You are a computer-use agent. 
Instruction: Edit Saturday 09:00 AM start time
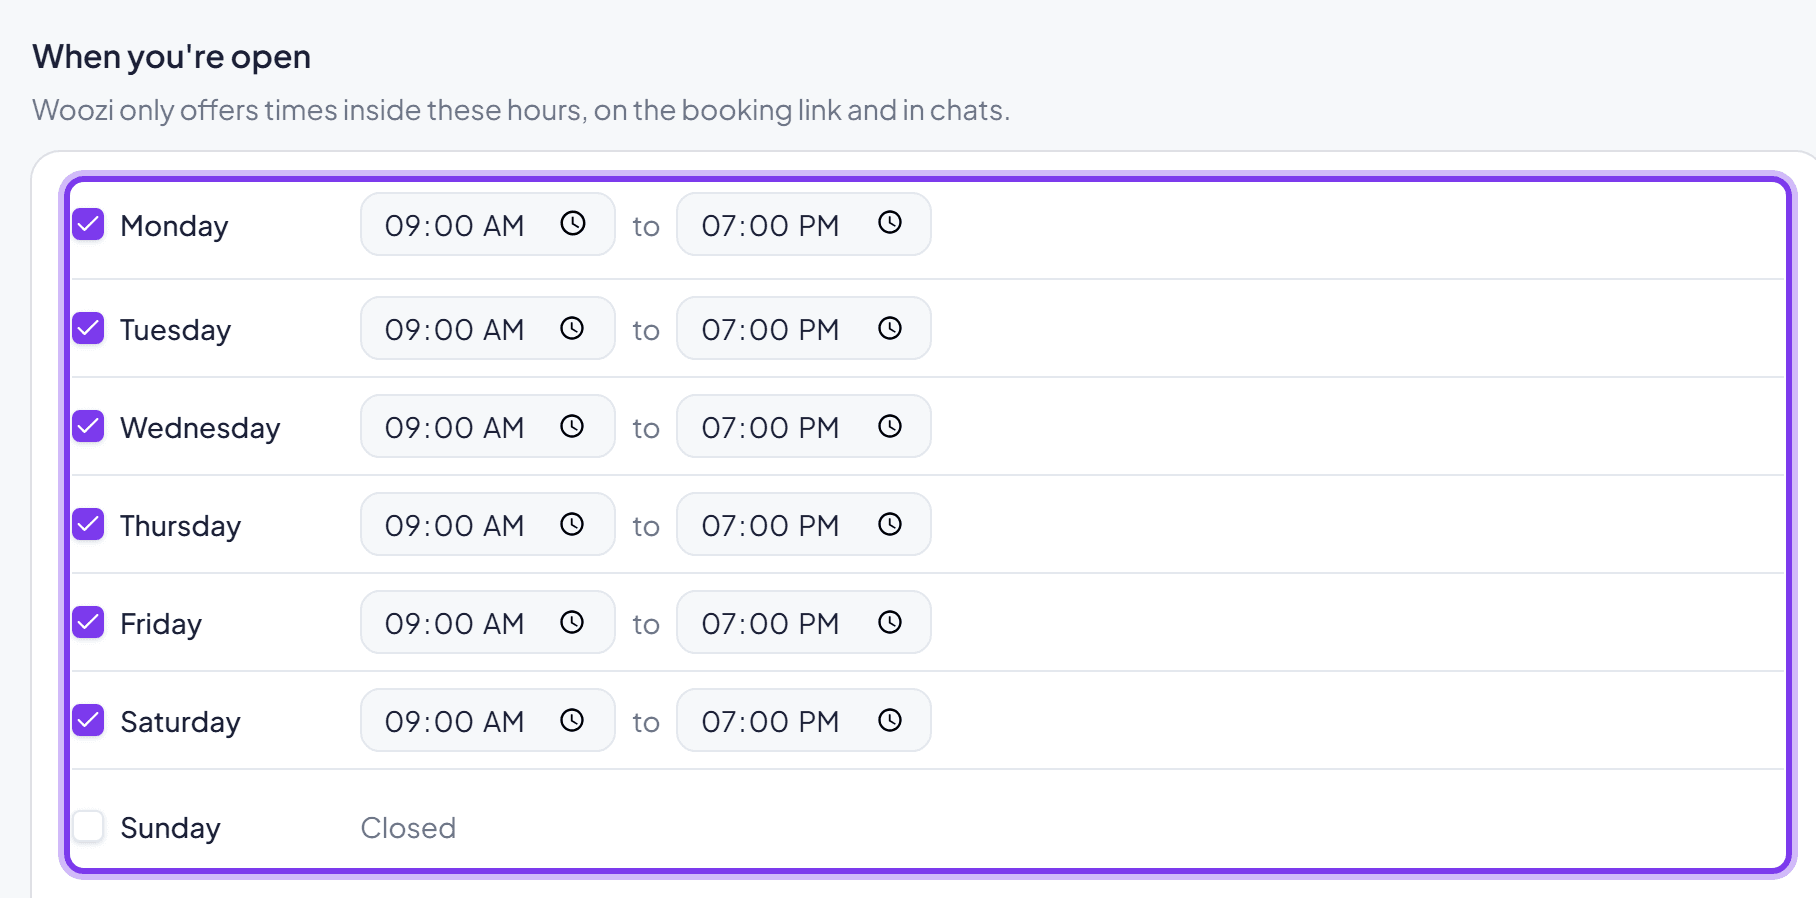tap(487, 720)
